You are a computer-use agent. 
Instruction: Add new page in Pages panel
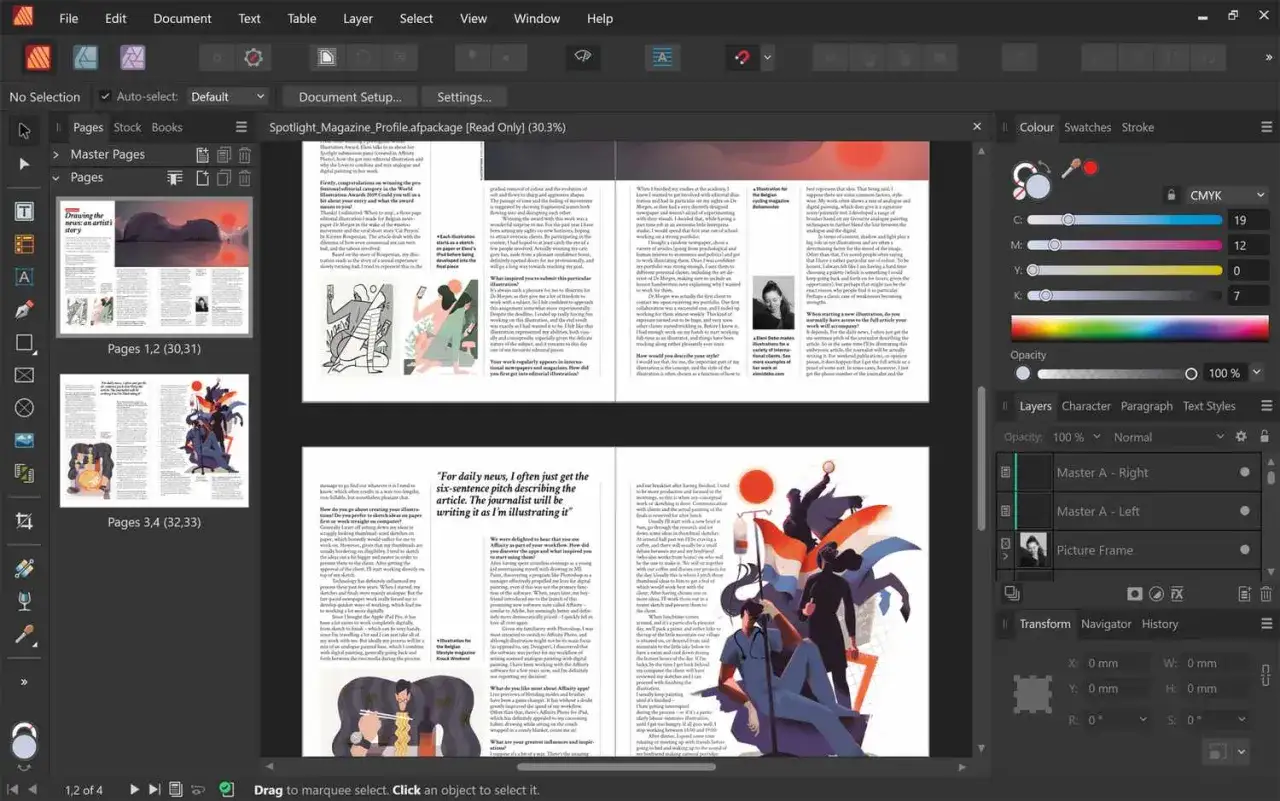202,178
